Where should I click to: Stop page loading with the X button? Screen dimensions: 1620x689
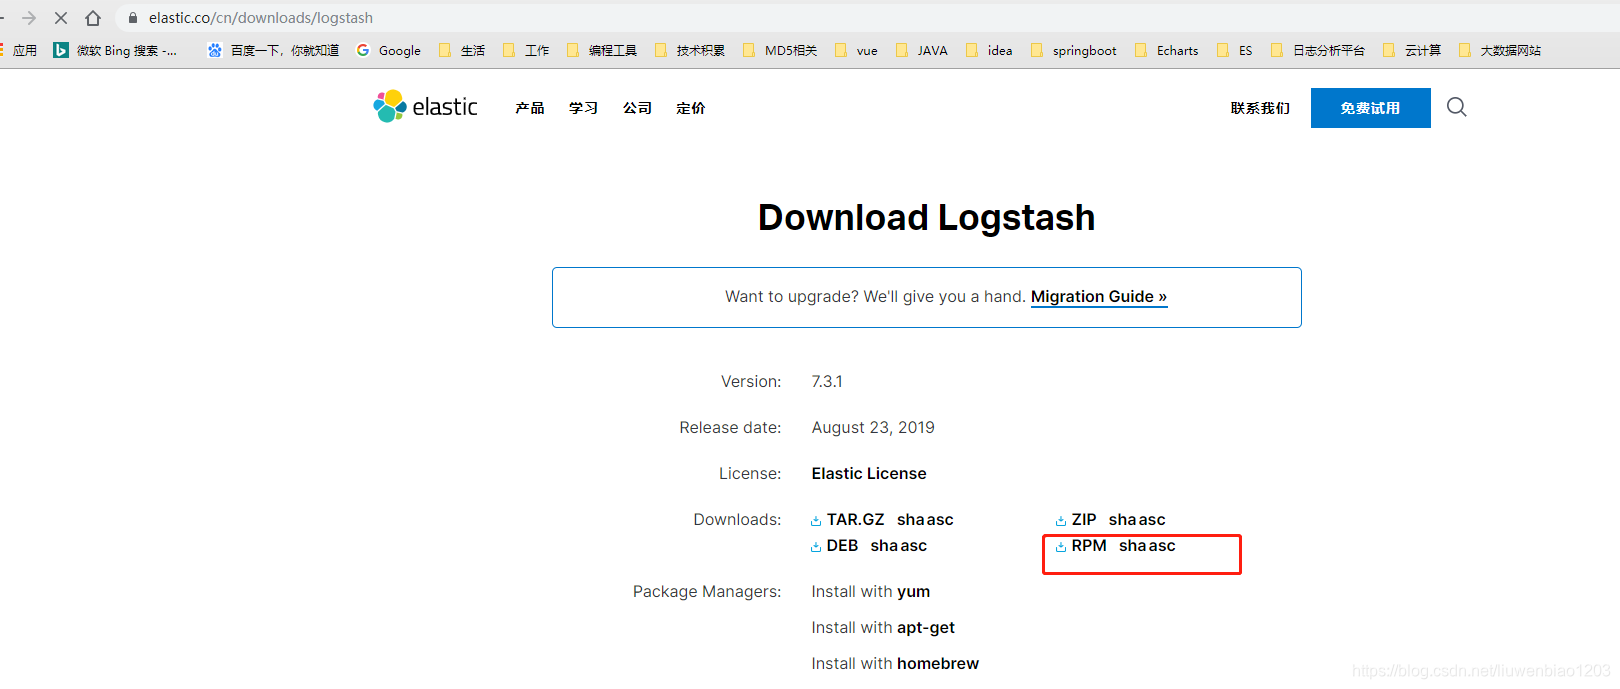click(x=61, y=18)
